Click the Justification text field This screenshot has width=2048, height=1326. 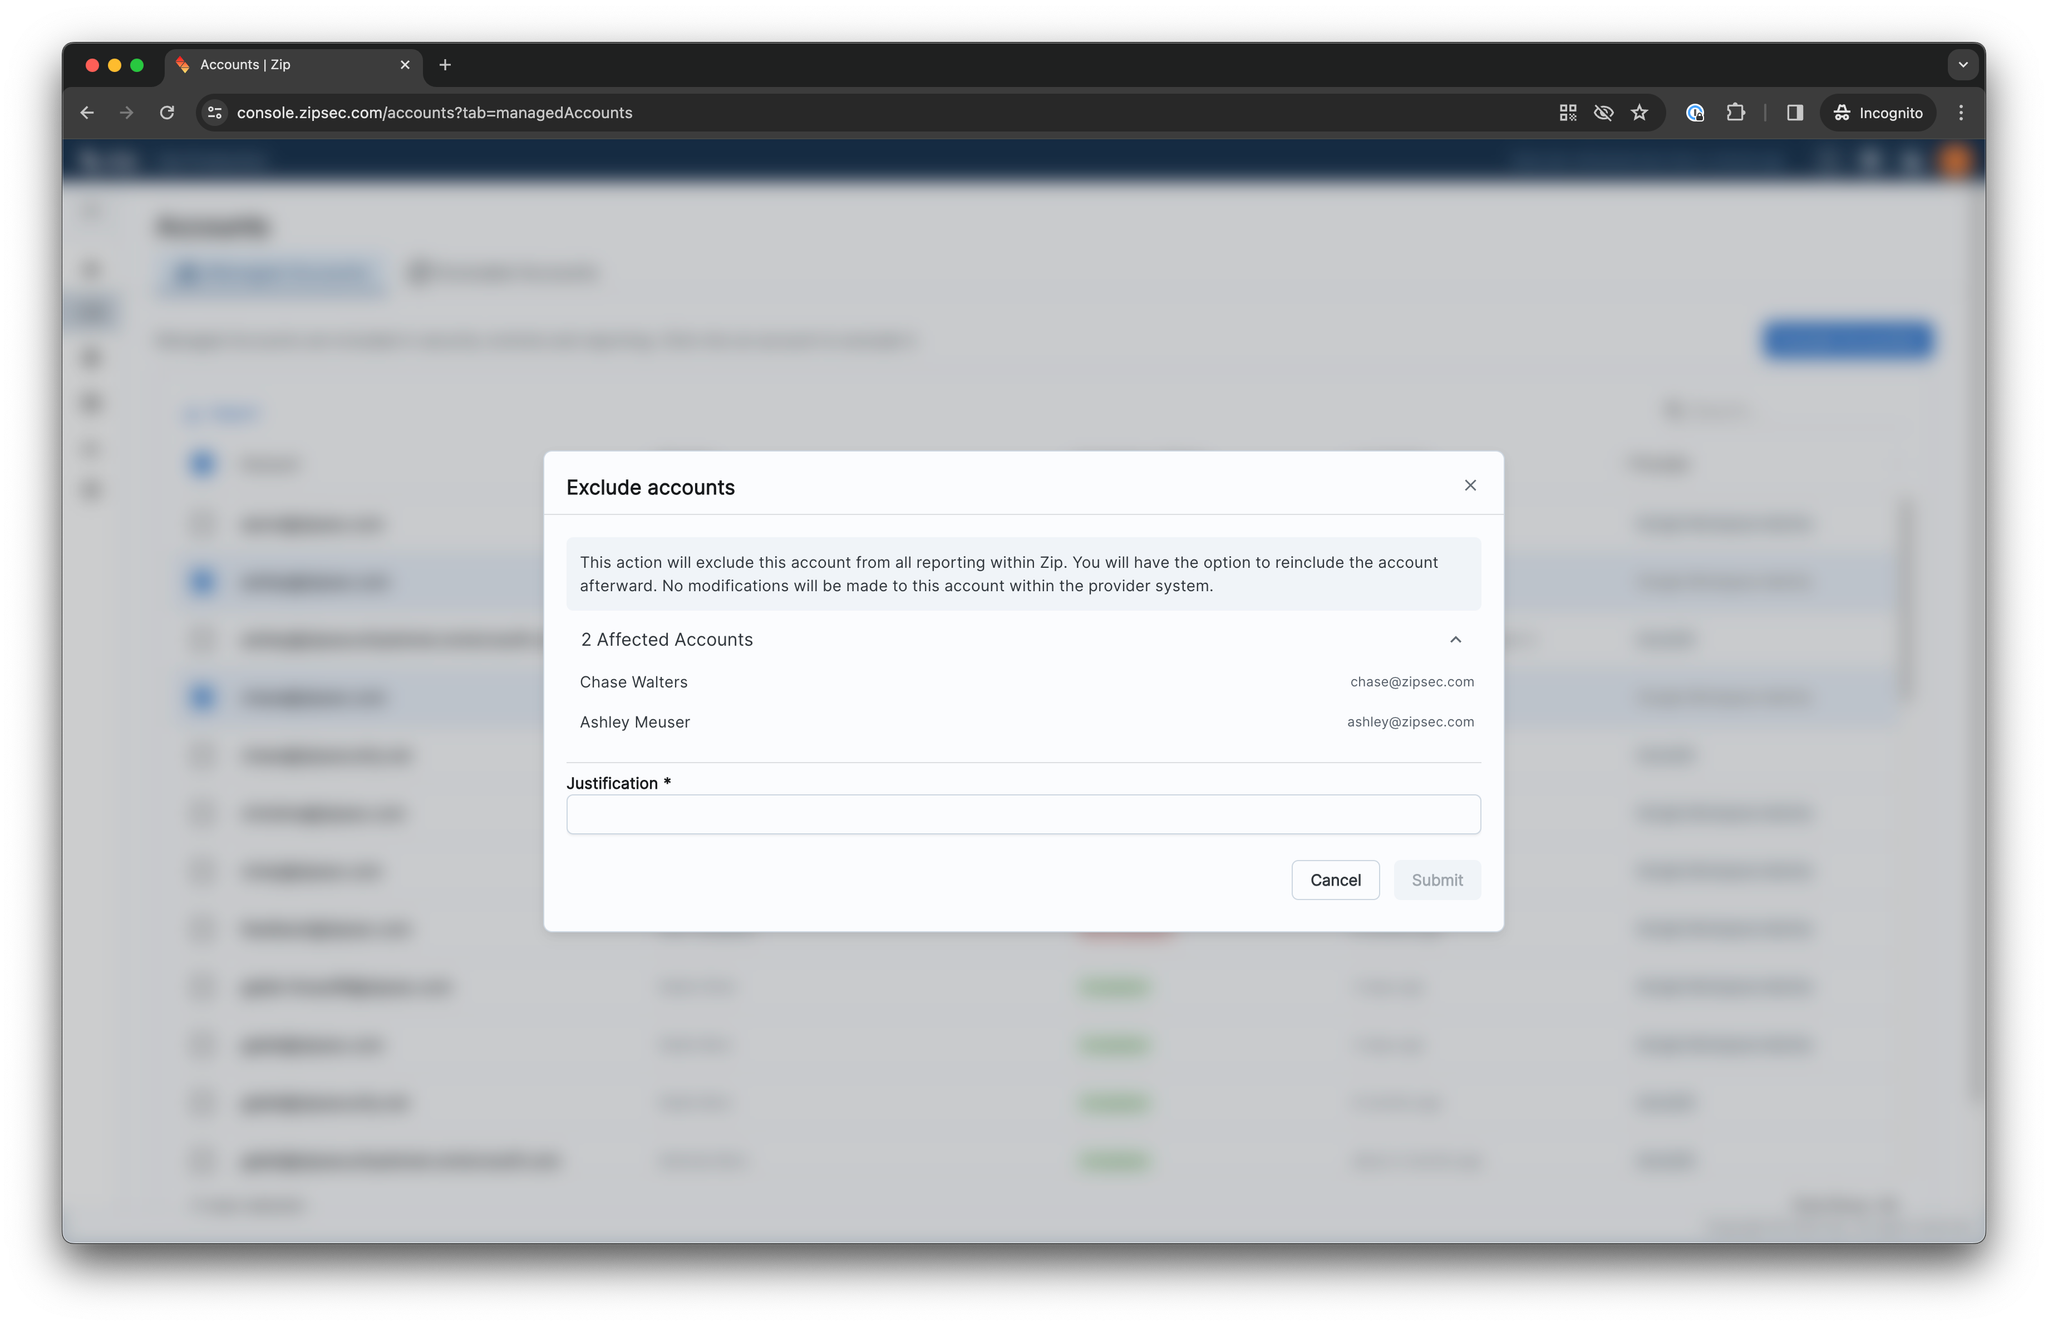[x=1022, y=814]
